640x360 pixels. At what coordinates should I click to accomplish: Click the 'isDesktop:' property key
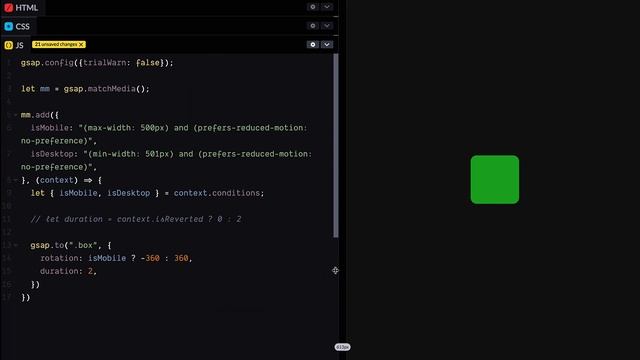(x=54, y=154)
